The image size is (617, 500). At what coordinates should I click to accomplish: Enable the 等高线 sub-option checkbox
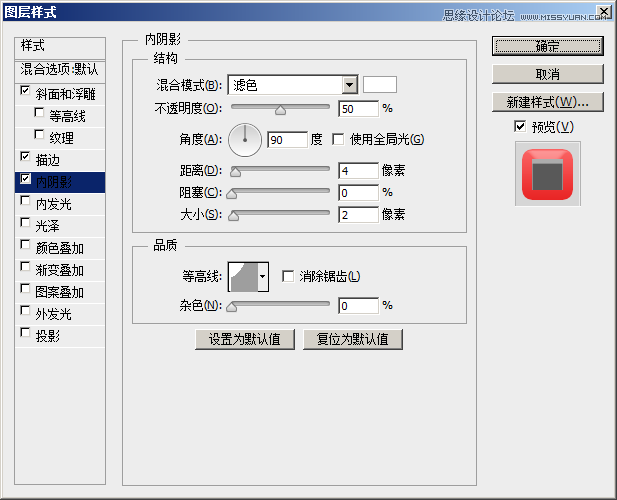pyautogui.click(x=39, y=113)
